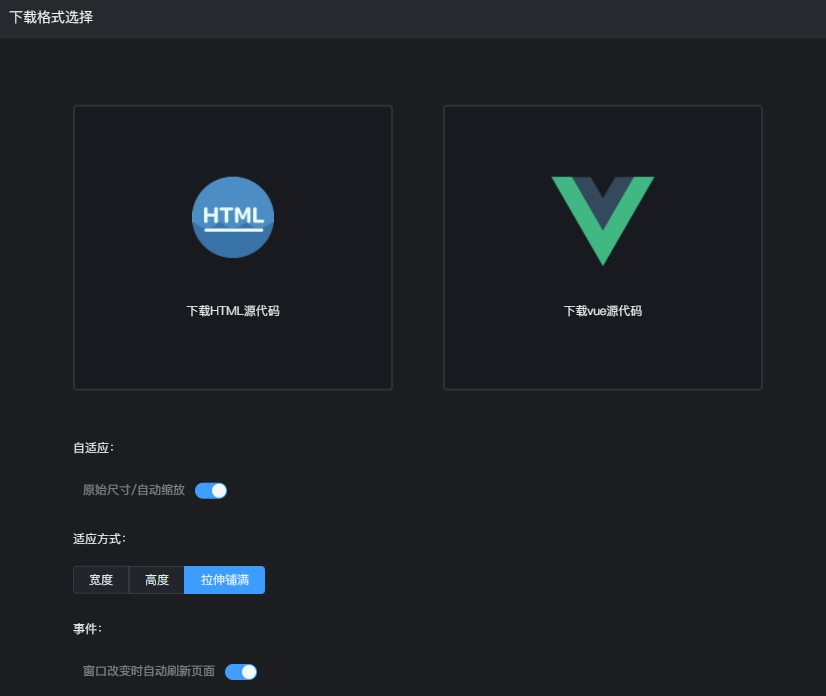Viewport: 826px width, 696px height.
Task: Click the 下载格式选择 dialog title
Action: pyautogui.click(x=51, y=17)
